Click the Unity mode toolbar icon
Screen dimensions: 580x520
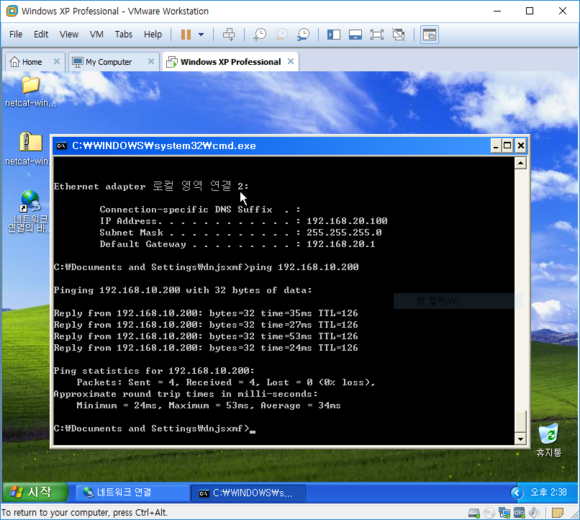tap(399, 35)
